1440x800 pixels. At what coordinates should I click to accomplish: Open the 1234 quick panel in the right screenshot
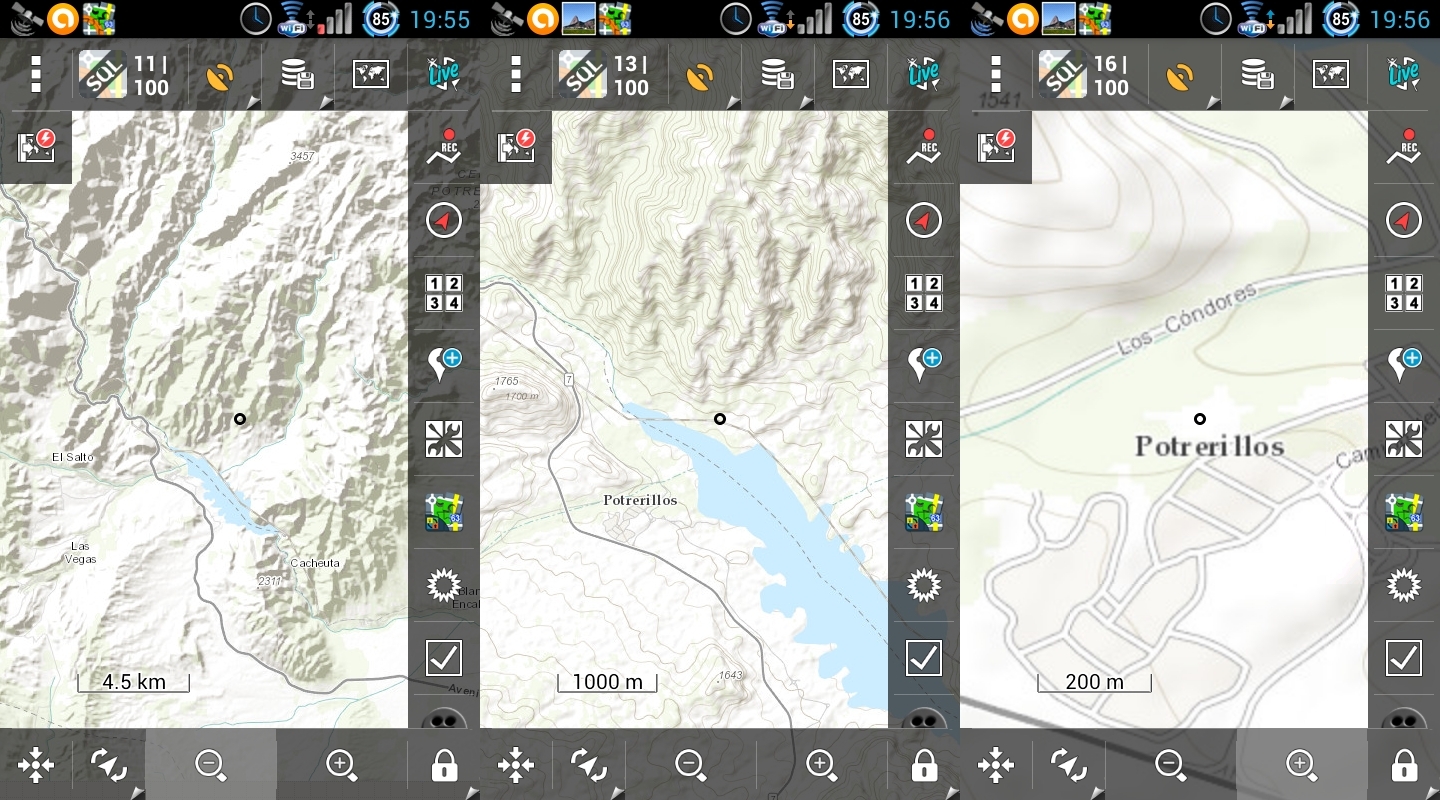tap(1404, 293)
